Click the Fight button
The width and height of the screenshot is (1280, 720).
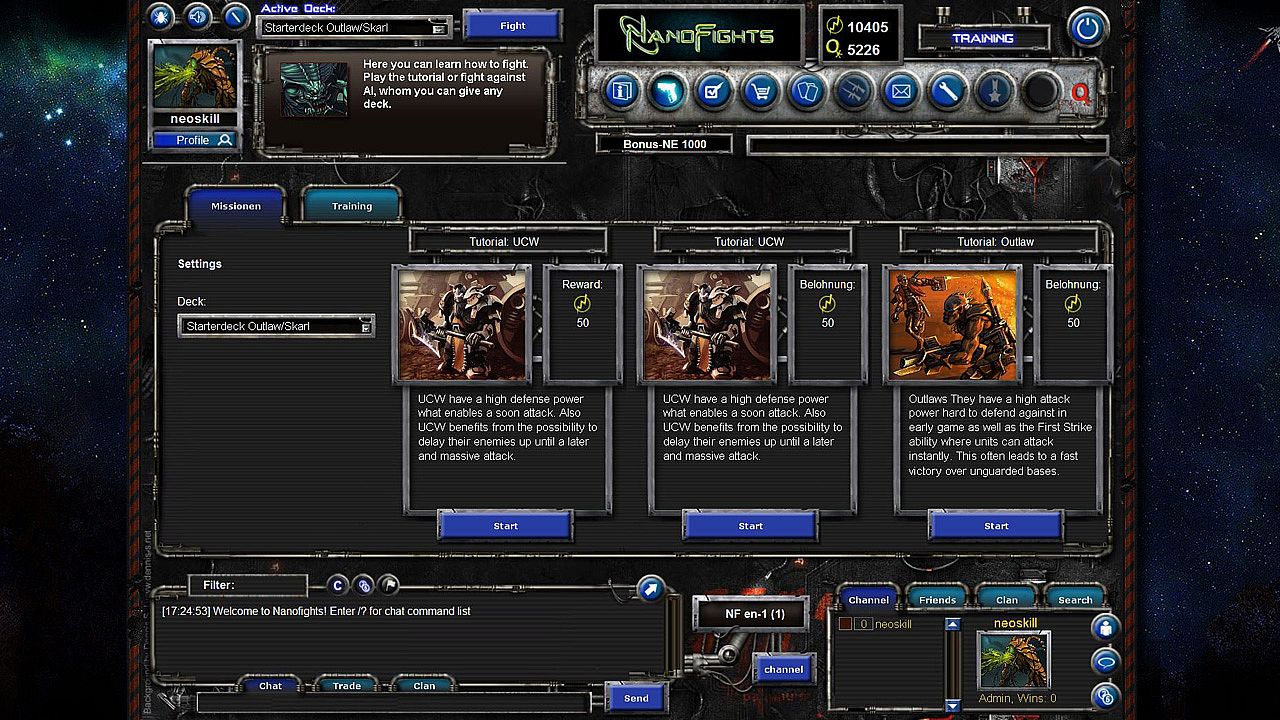click(513, 26)
